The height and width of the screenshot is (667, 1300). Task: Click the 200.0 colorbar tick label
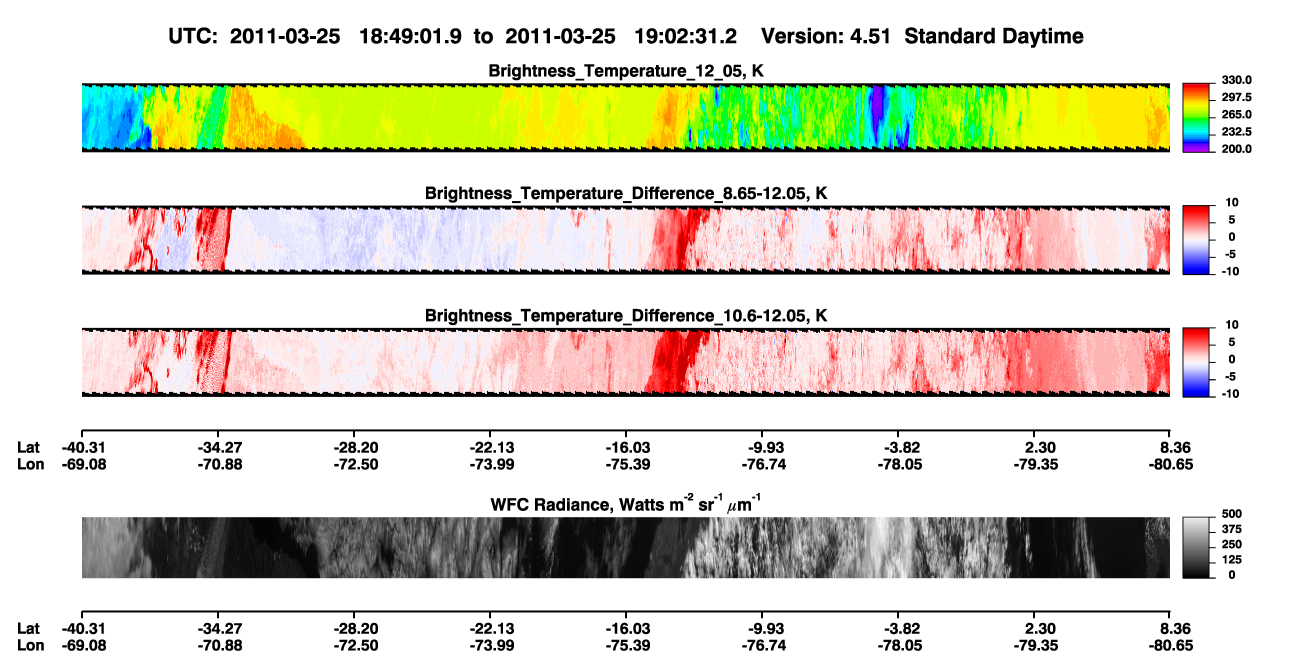point(1235,149)
